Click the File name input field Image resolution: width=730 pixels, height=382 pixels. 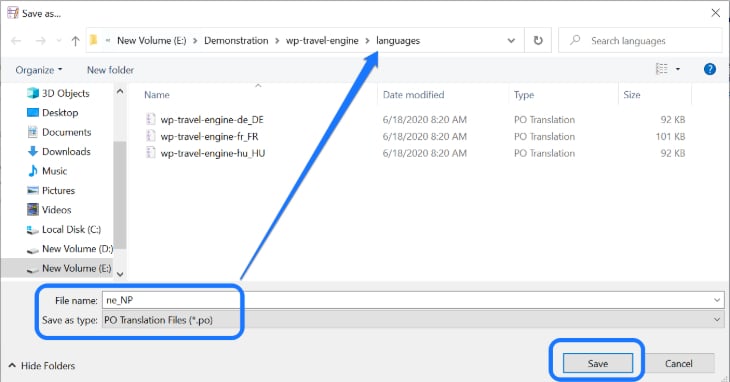[x=413, y=300]
